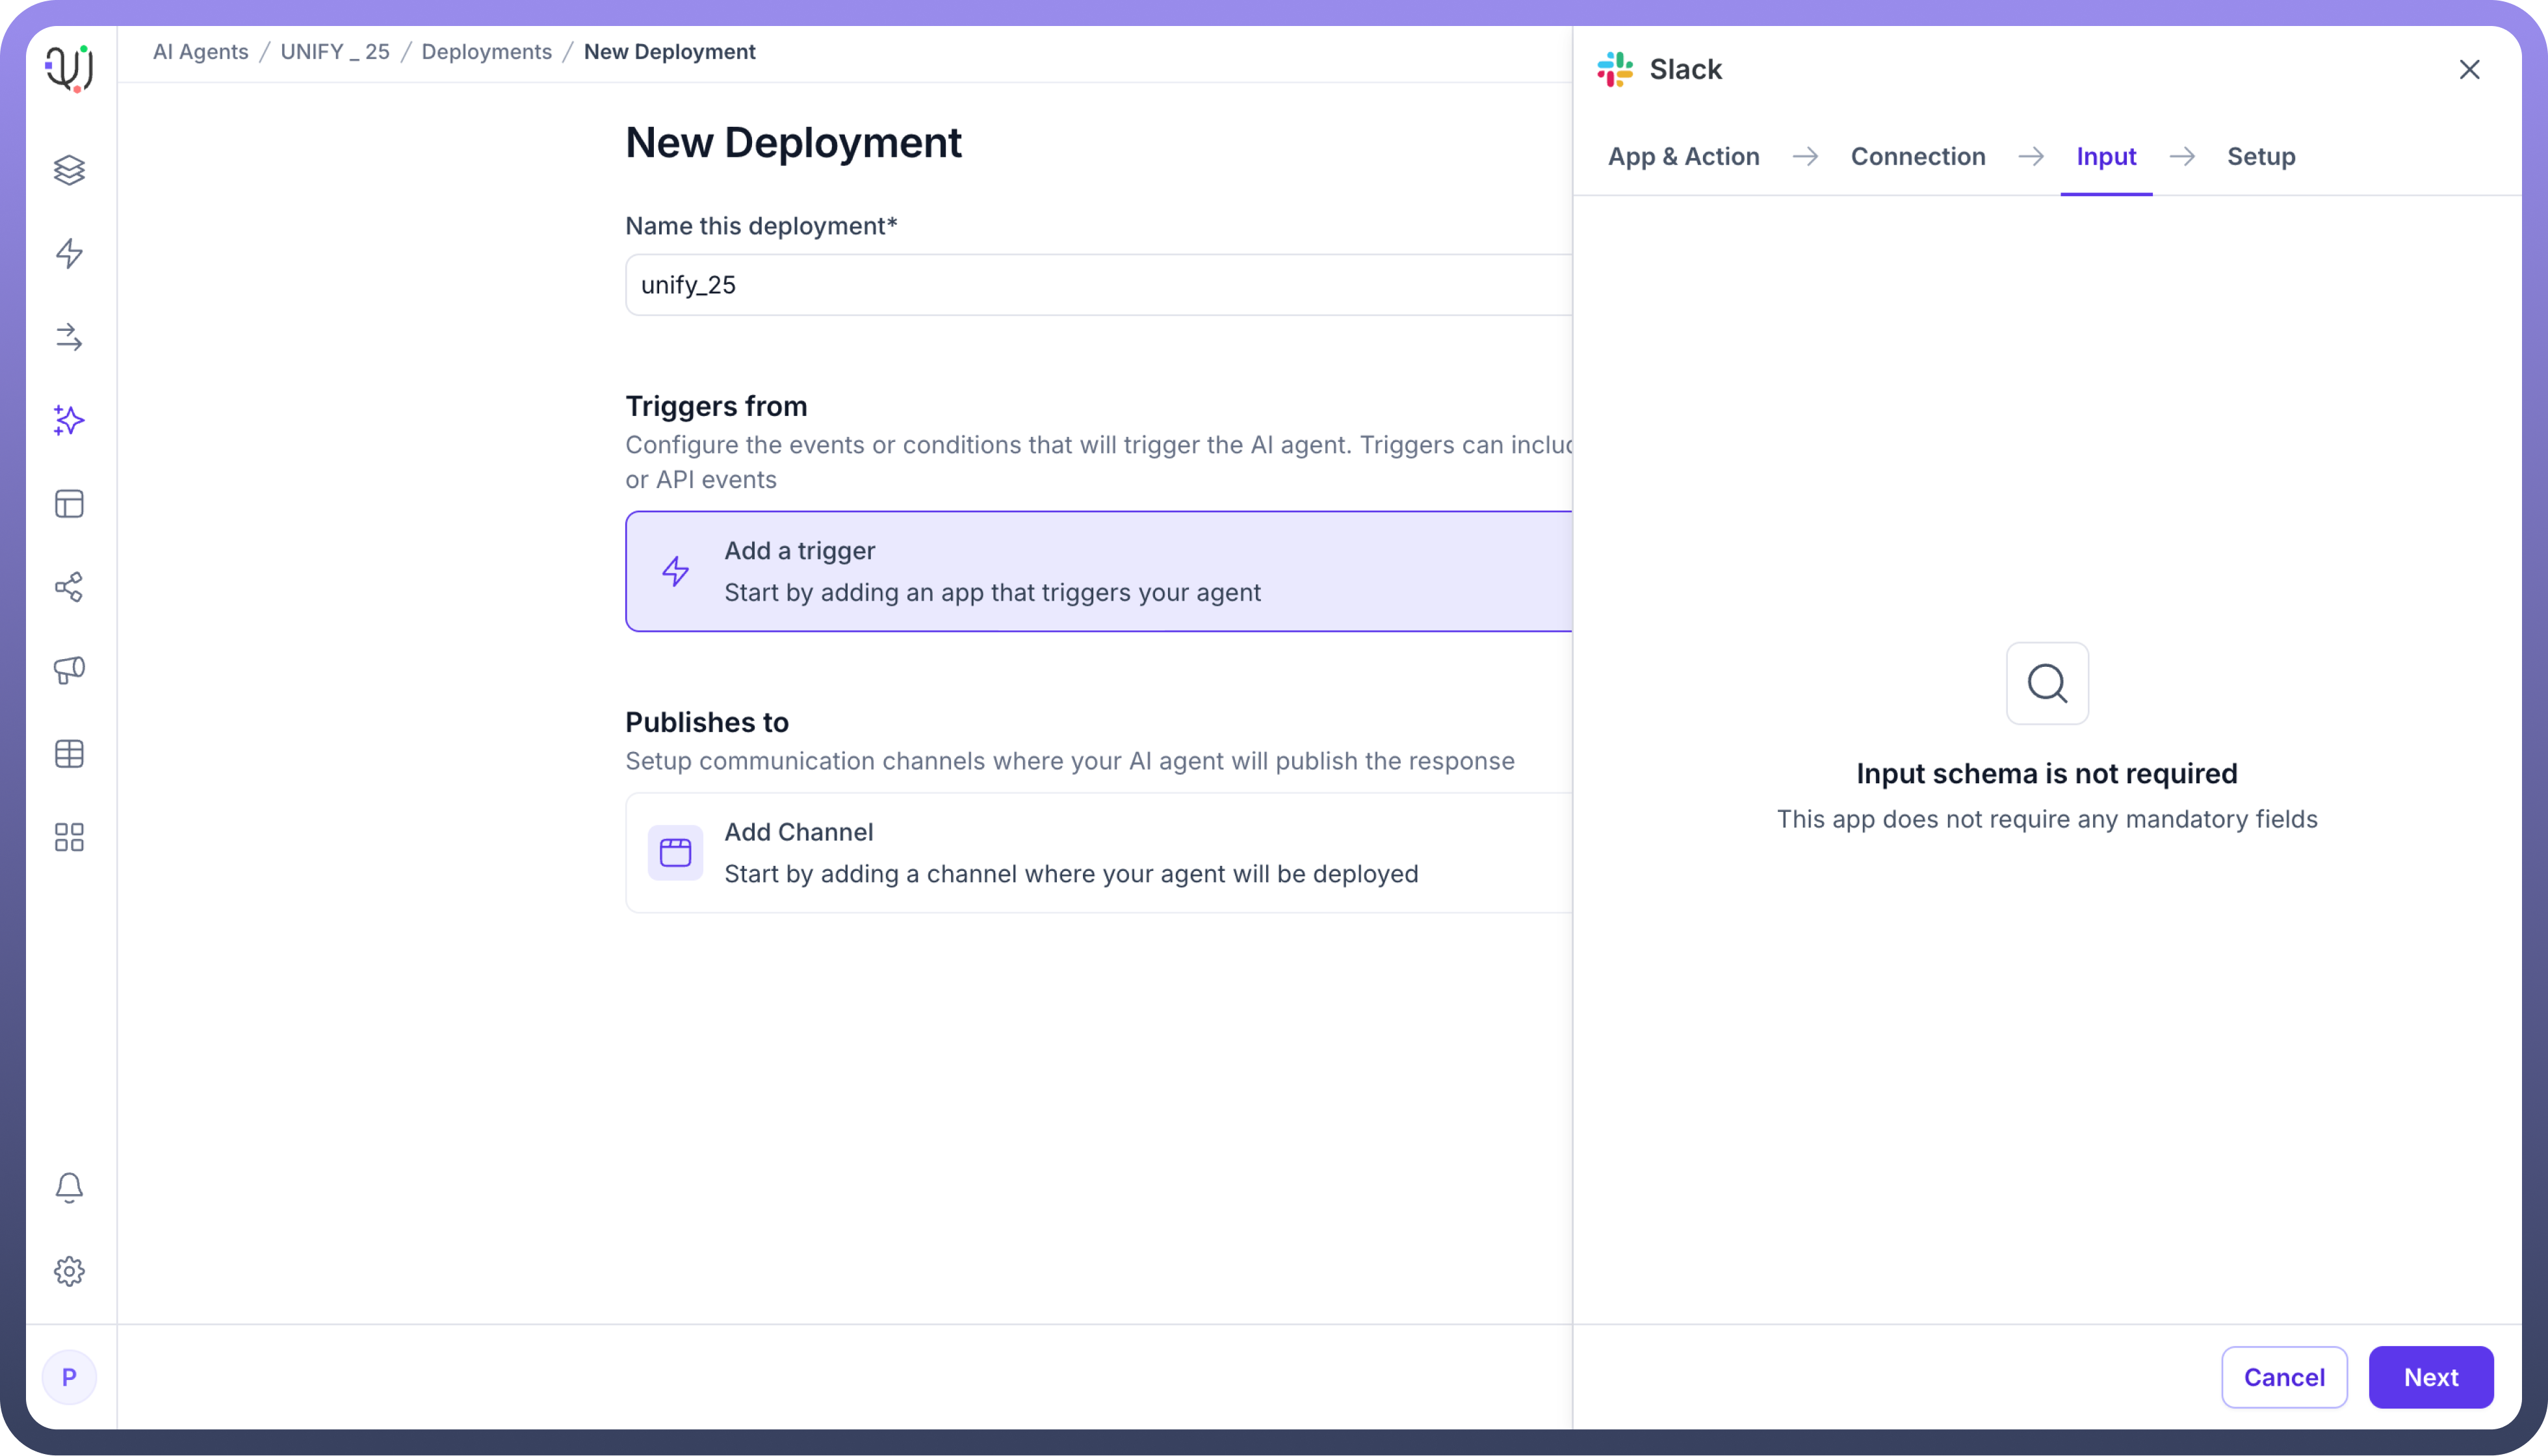Click the four-squares apps icon
The image size is (2548, 1456).
tap(69, 837)
